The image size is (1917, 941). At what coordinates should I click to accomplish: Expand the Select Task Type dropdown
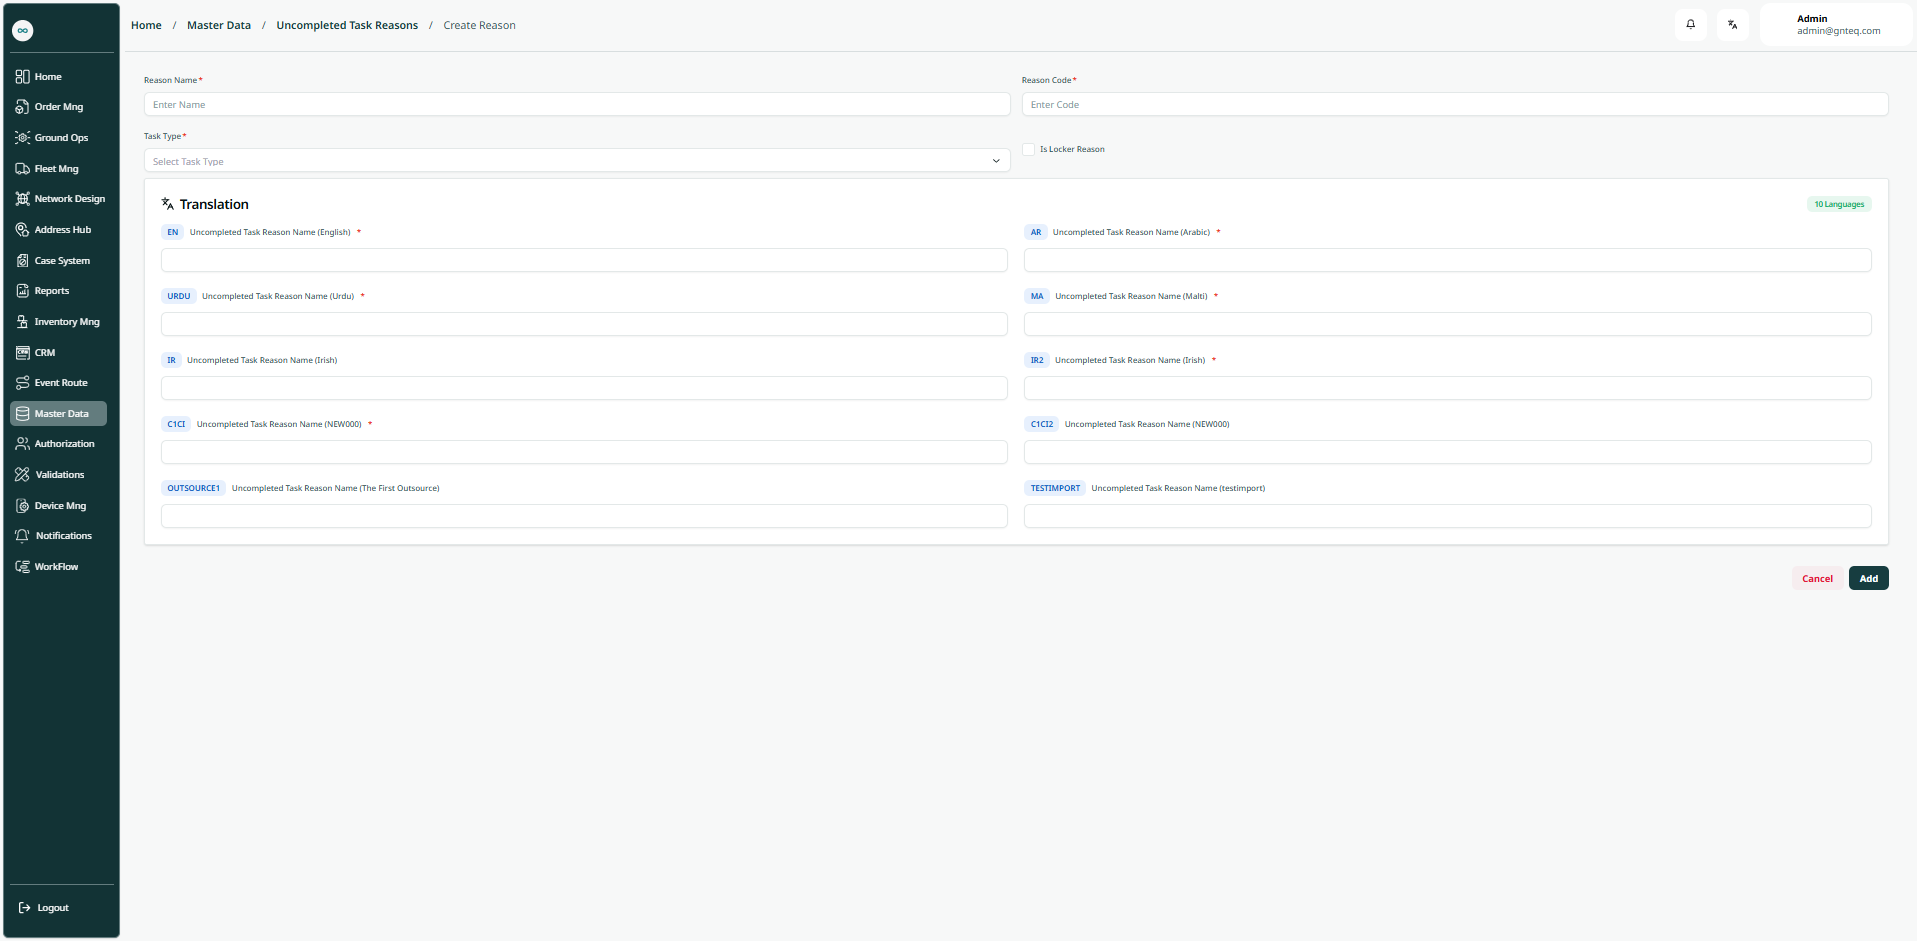[576, 161]
